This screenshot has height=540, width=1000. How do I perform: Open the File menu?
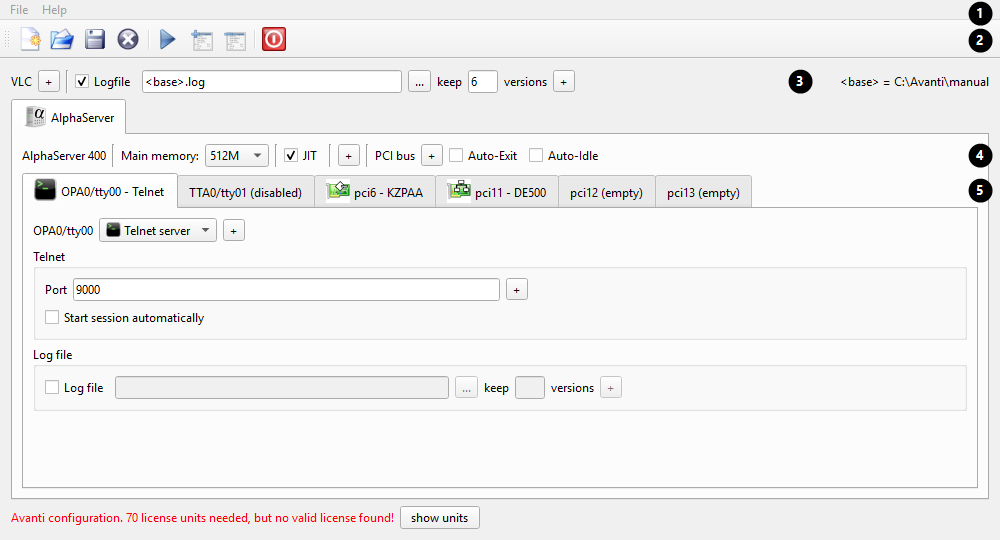[19, 10]
